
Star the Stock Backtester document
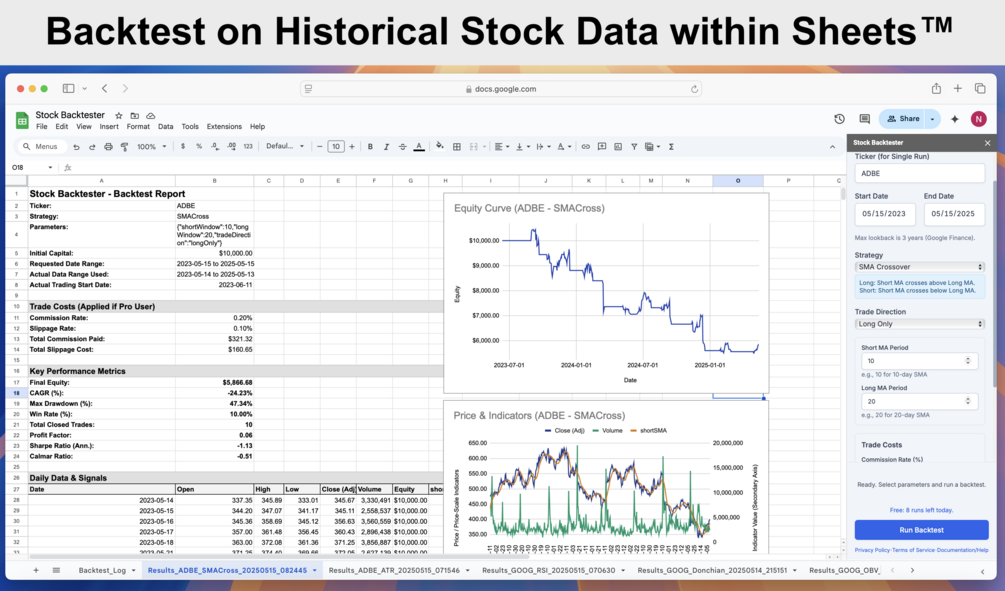point(119,115)
